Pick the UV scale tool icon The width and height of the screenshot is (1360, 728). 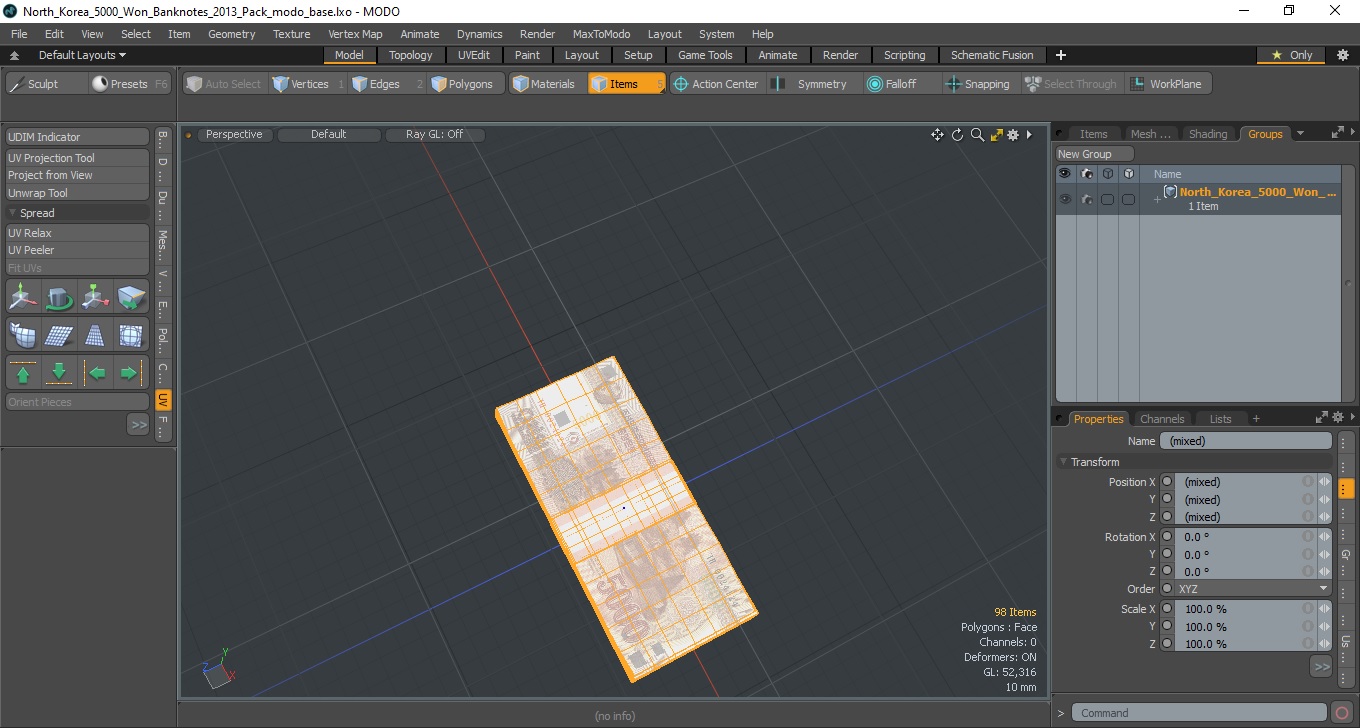click(x=95, y=297)
